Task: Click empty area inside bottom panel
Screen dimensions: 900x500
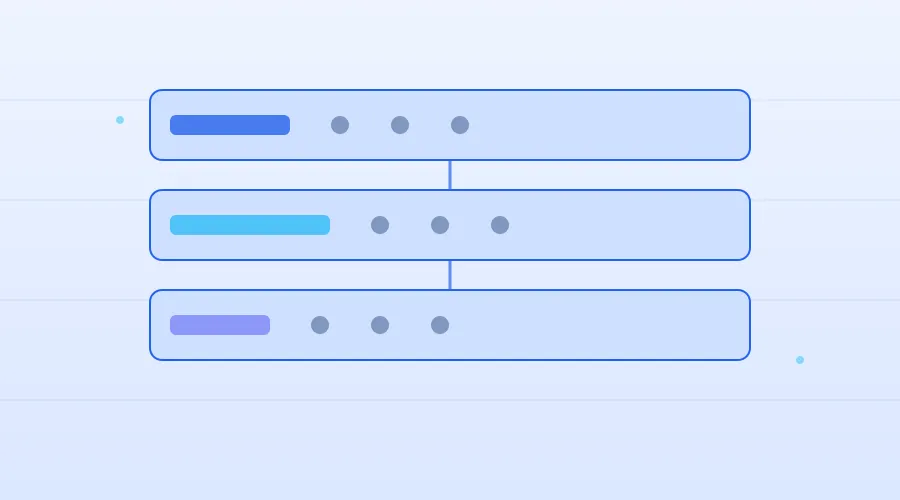Action: pos(597,325)
